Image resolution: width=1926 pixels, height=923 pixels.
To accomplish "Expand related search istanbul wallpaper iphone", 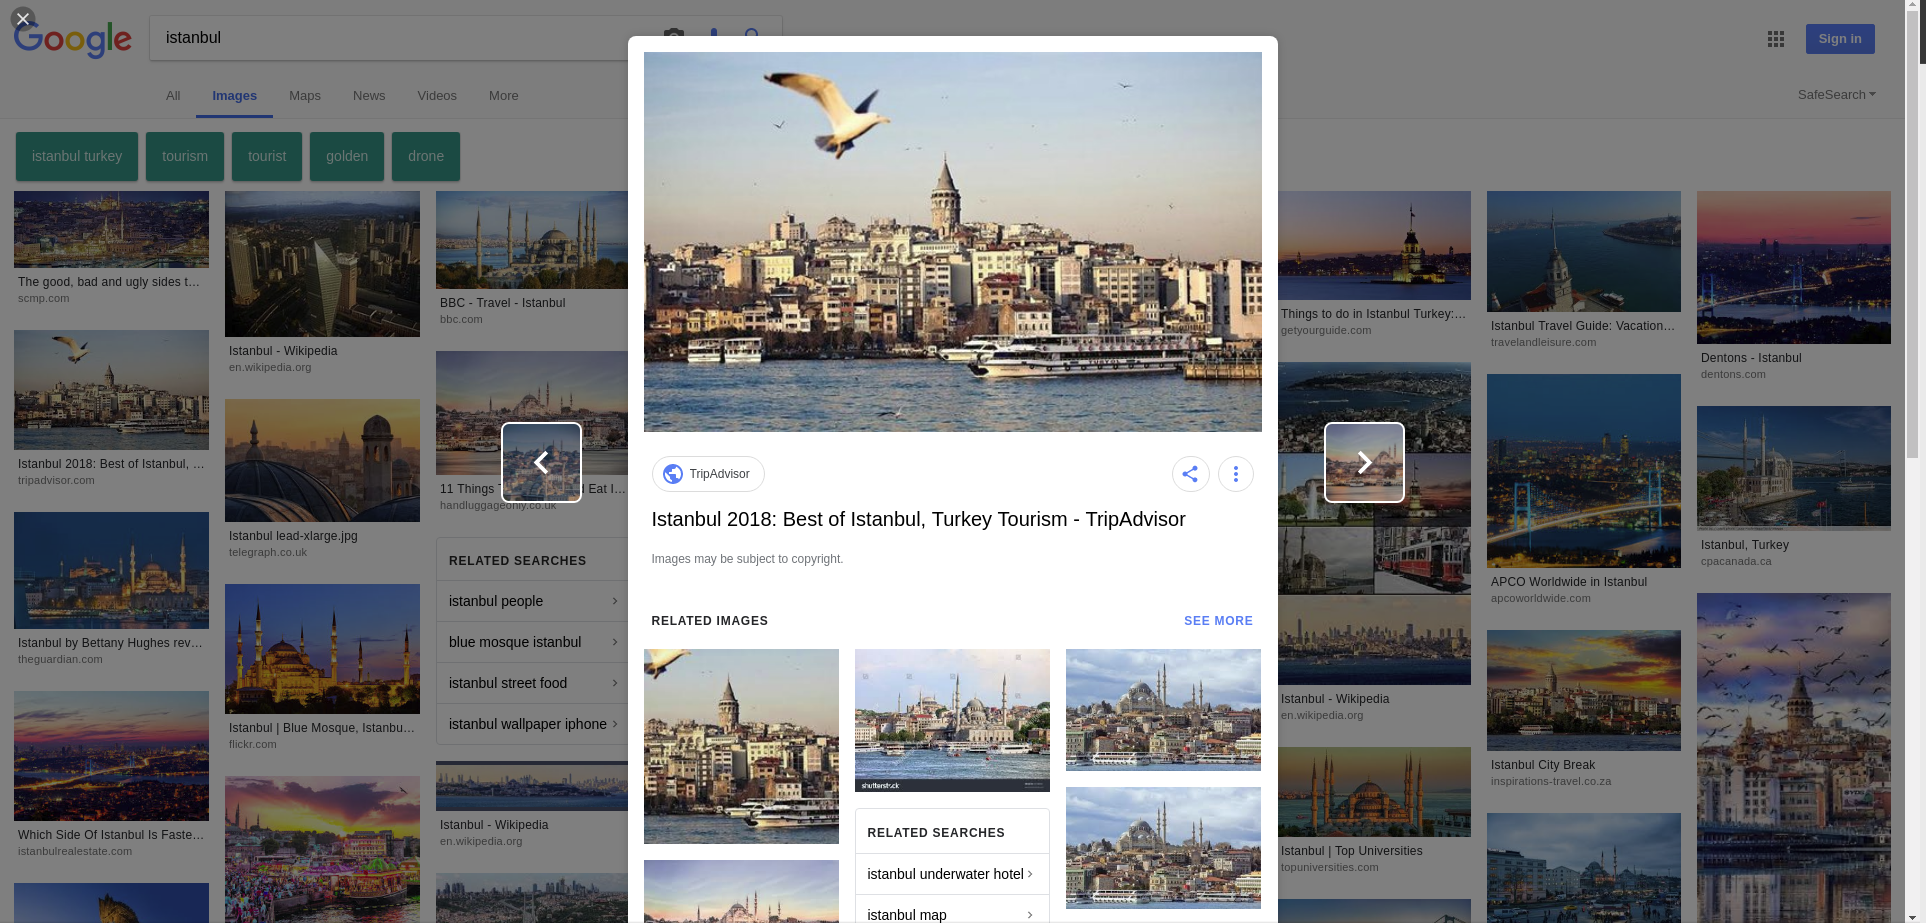I will coord(533,724).
